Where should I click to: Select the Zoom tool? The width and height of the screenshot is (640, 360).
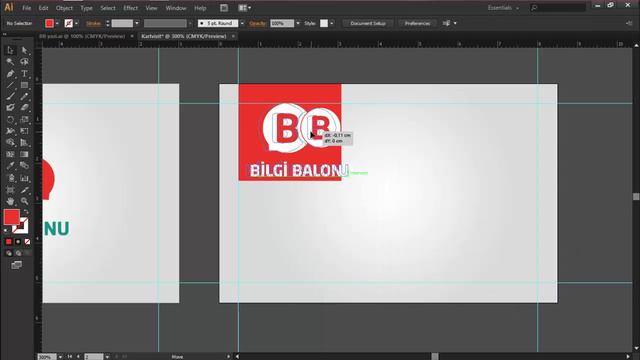pyautogui.click(x=24, y=201)
